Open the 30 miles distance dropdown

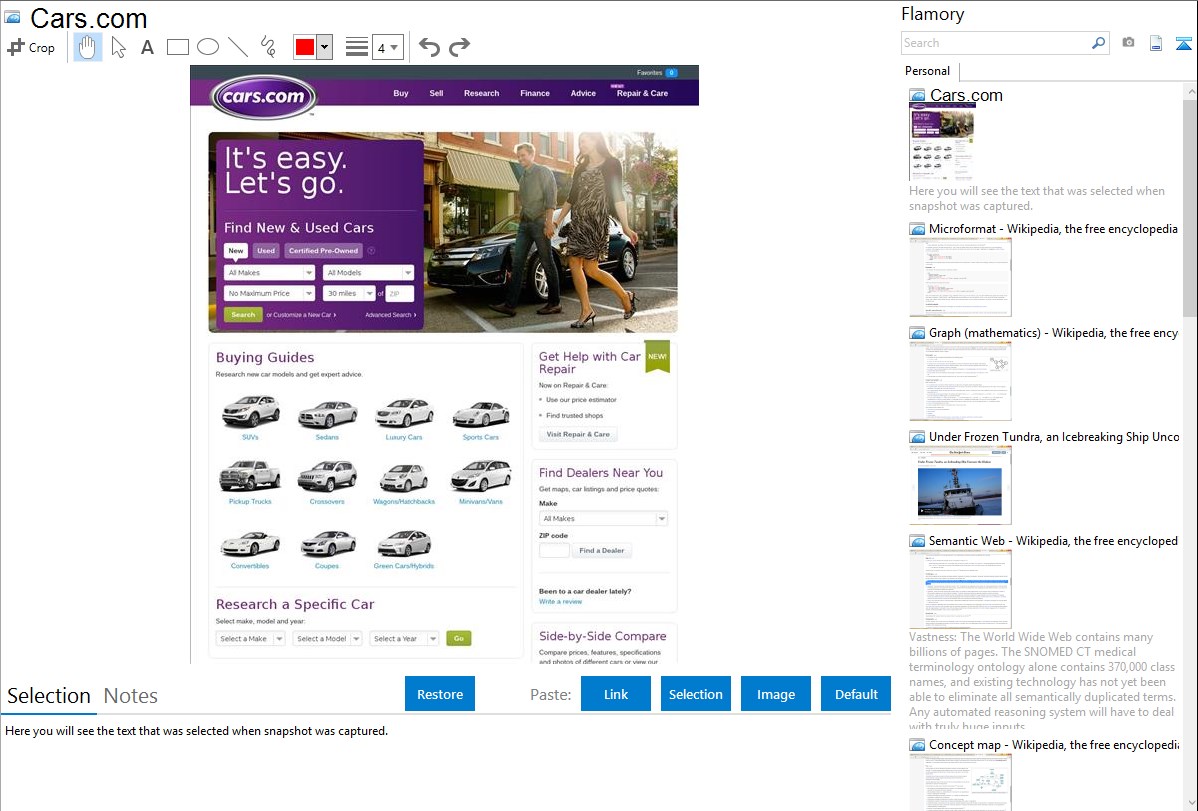coord(349,294)
